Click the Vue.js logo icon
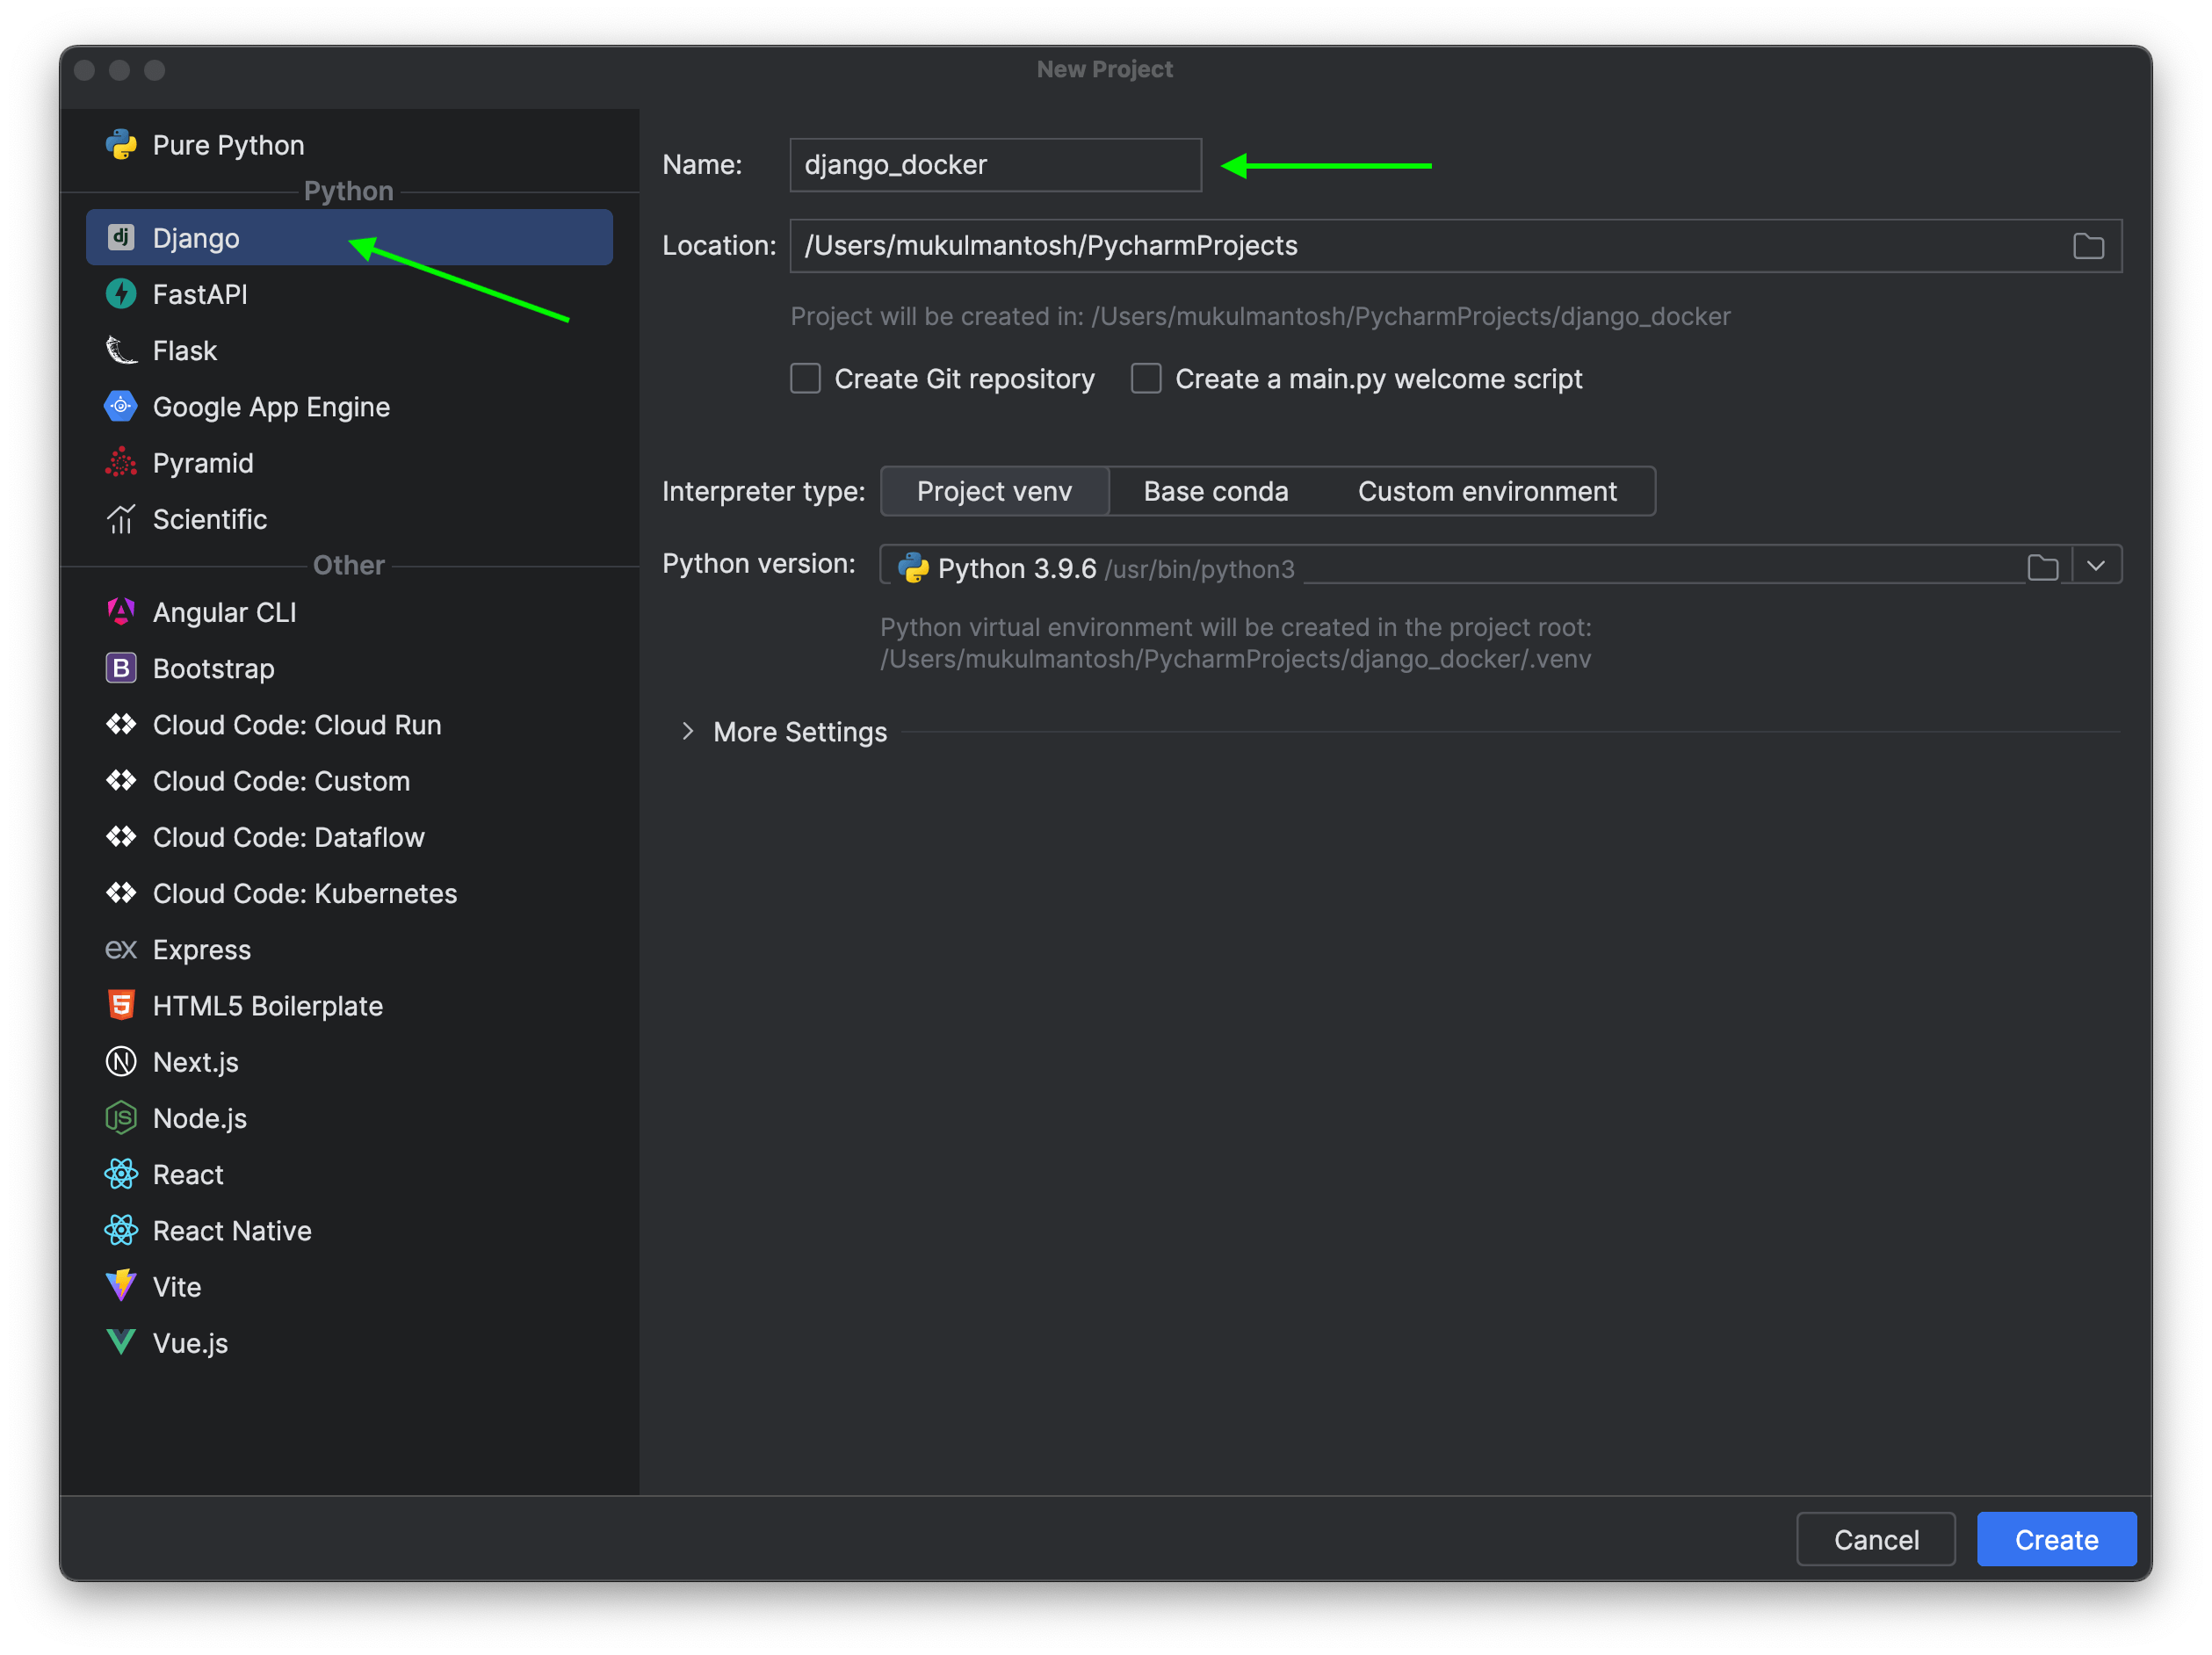Screen dimensions: 2212x1655 (121, 1342)
